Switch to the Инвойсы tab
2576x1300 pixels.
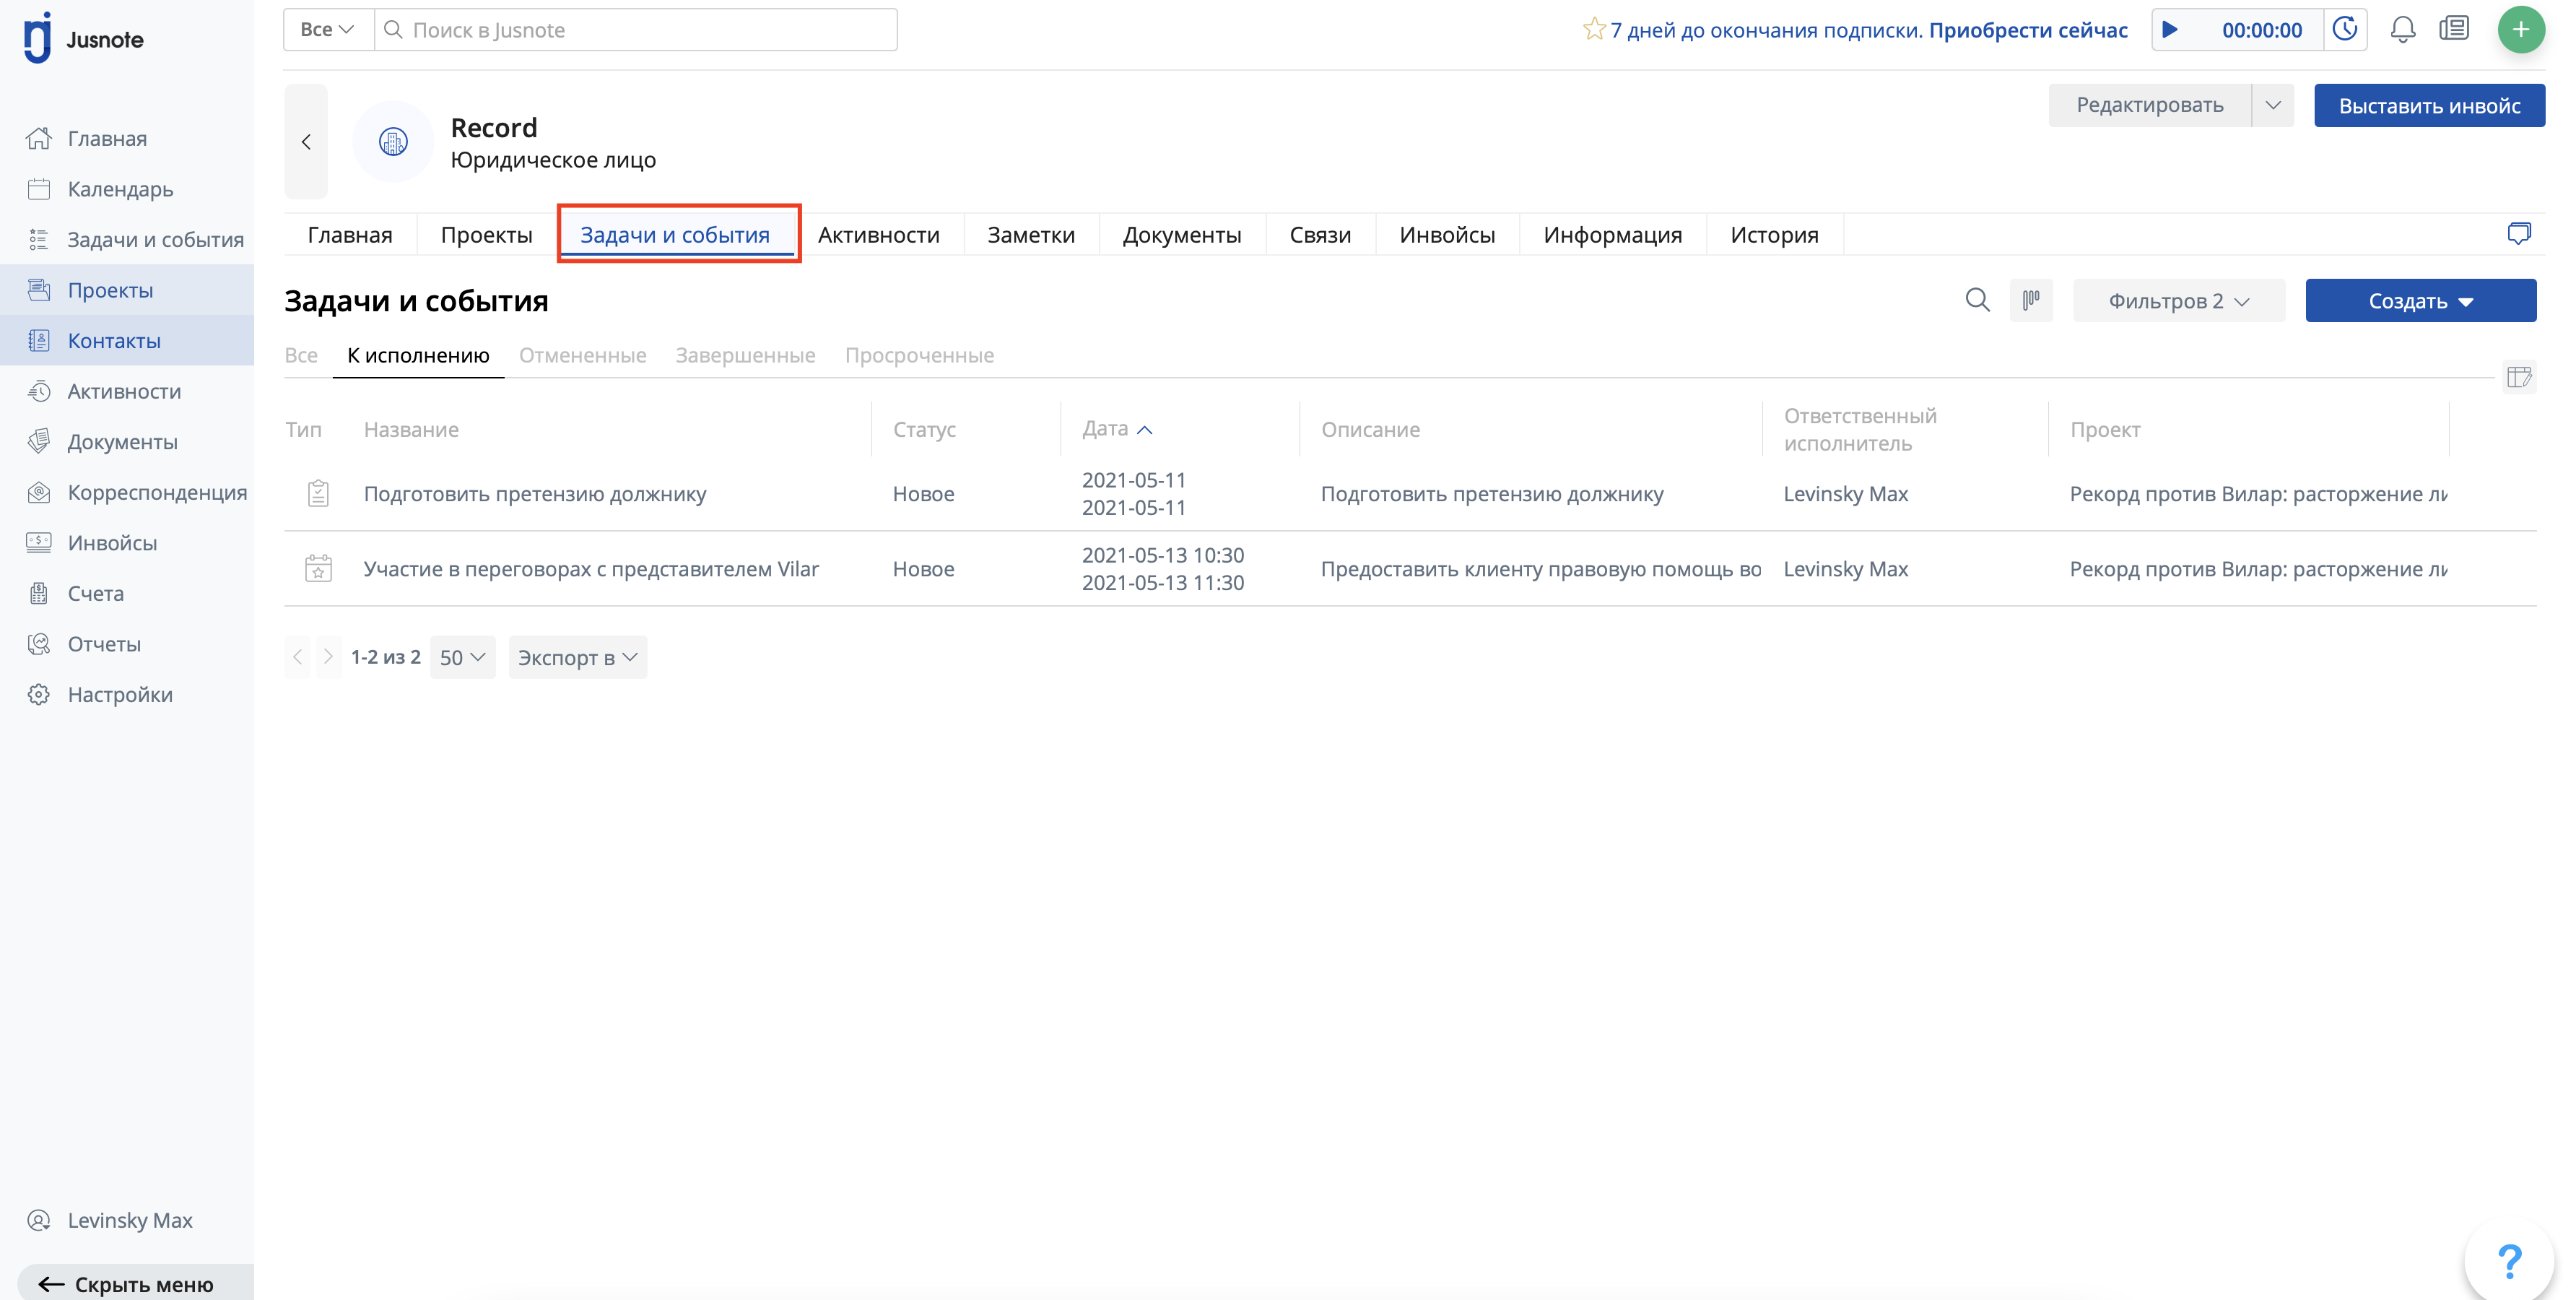pos(1446,235)
